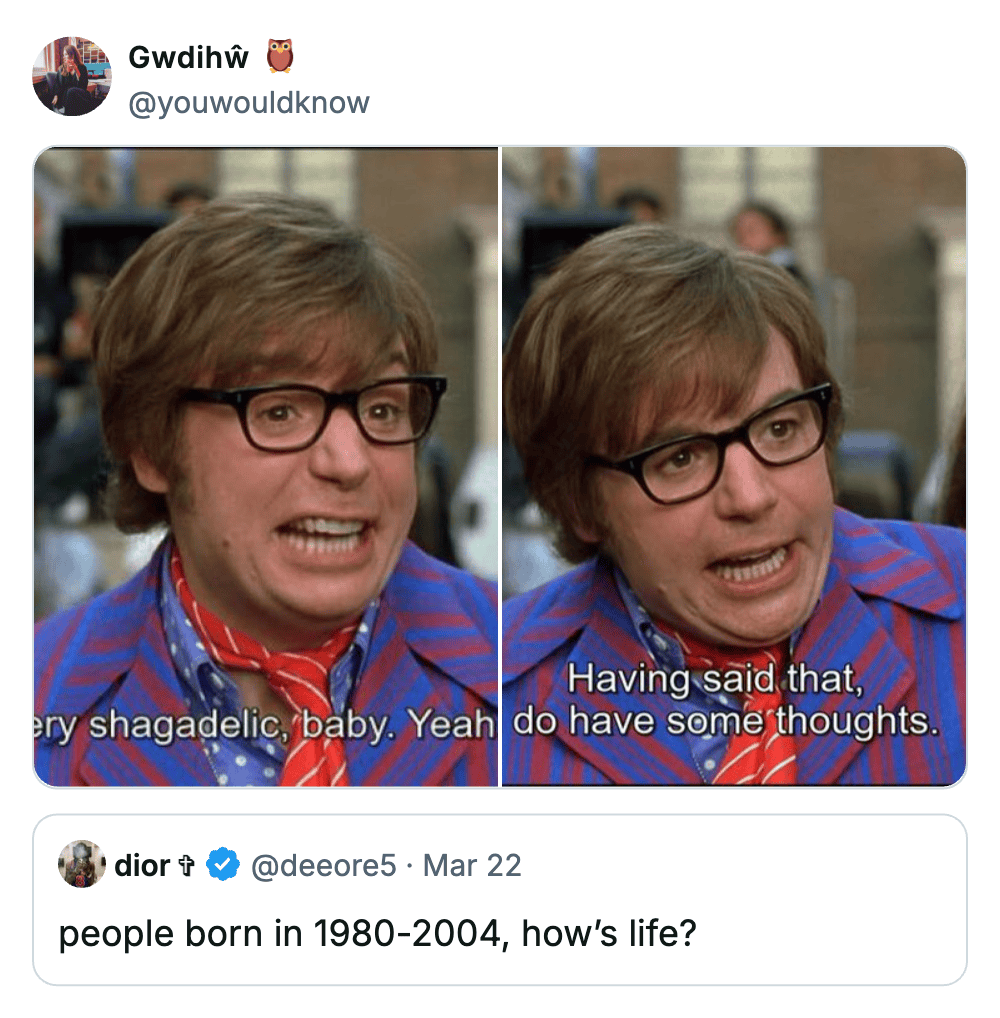This screenshot has width=1000, height=1018.
Task: Click the owl emoji beside Gwdihŵ
Action: (280, 57)
